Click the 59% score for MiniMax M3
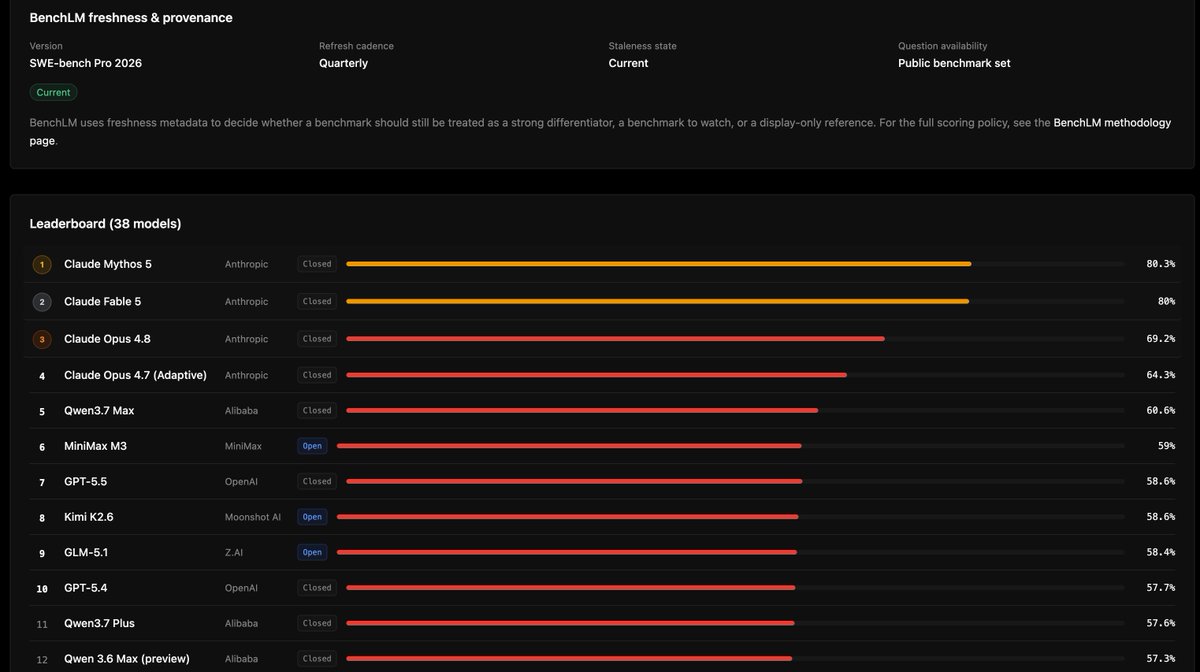1200x672 pixels. pyautogui.click(x=1166, y=446)
